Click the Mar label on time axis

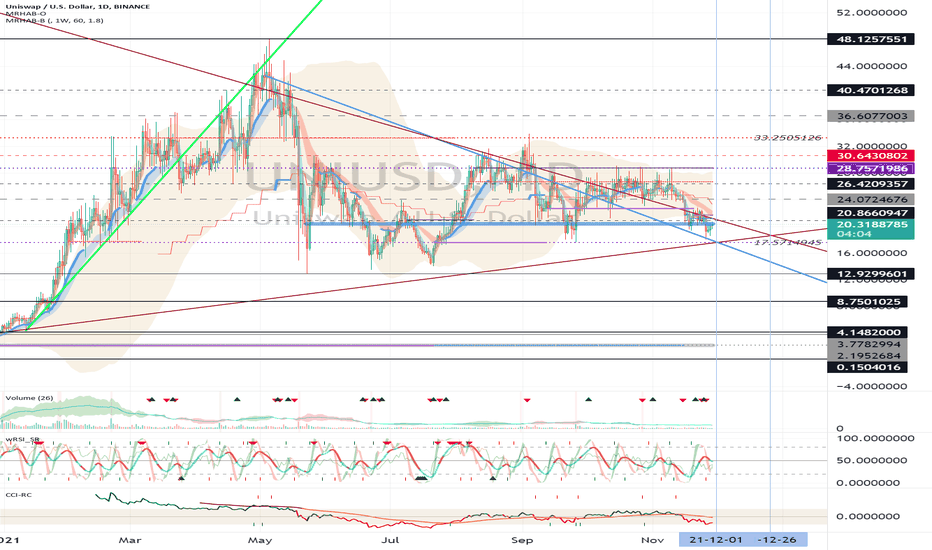coord(130,540)
